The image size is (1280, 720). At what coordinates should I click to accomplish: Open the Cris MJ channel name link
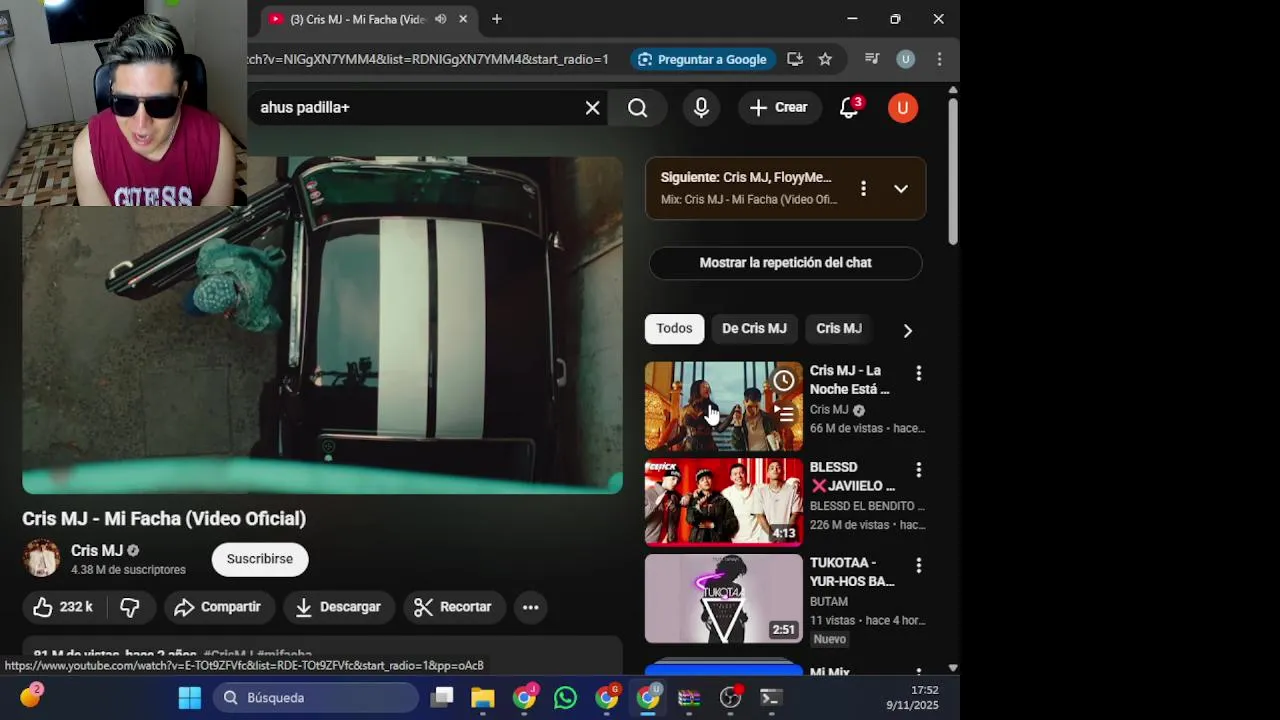click(97, 551)
